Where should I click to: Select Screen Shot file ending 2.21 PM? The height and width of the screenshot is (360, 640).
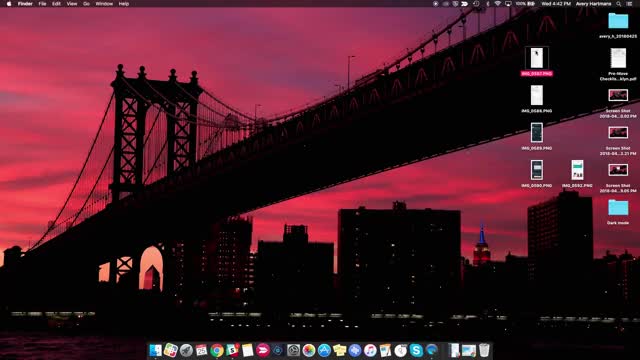(x=618, y=141)
